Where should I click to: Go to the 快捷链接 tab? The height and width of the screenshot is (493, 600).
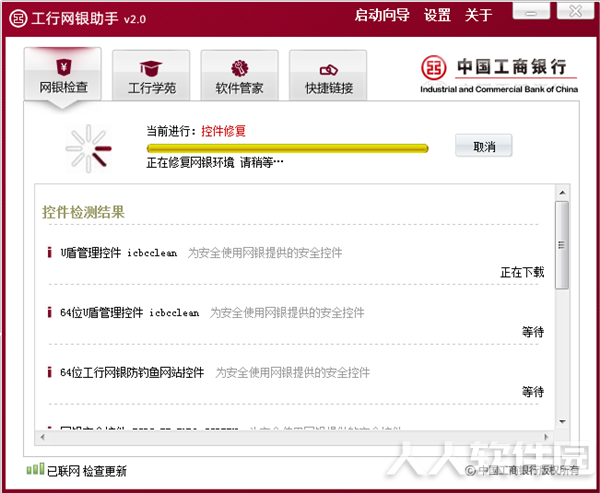click(328, 75)
